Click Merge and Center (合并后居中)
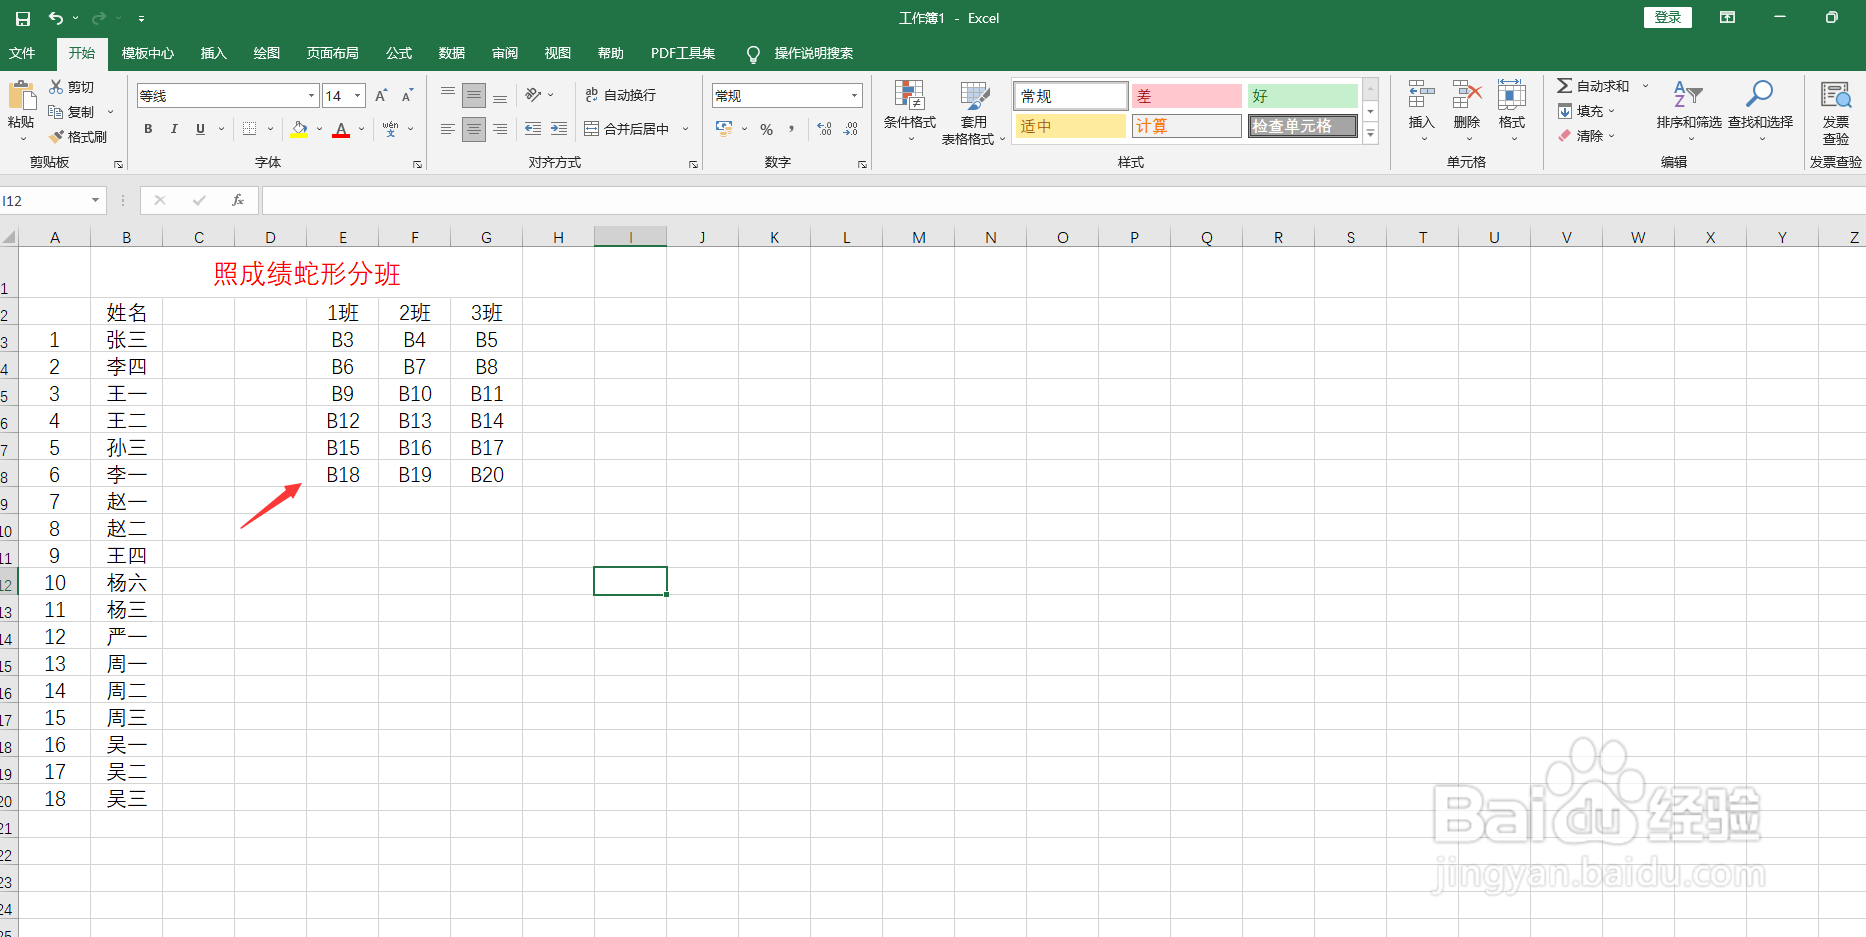The width and height of the screenshot is (1866, 937). (627, 129)
